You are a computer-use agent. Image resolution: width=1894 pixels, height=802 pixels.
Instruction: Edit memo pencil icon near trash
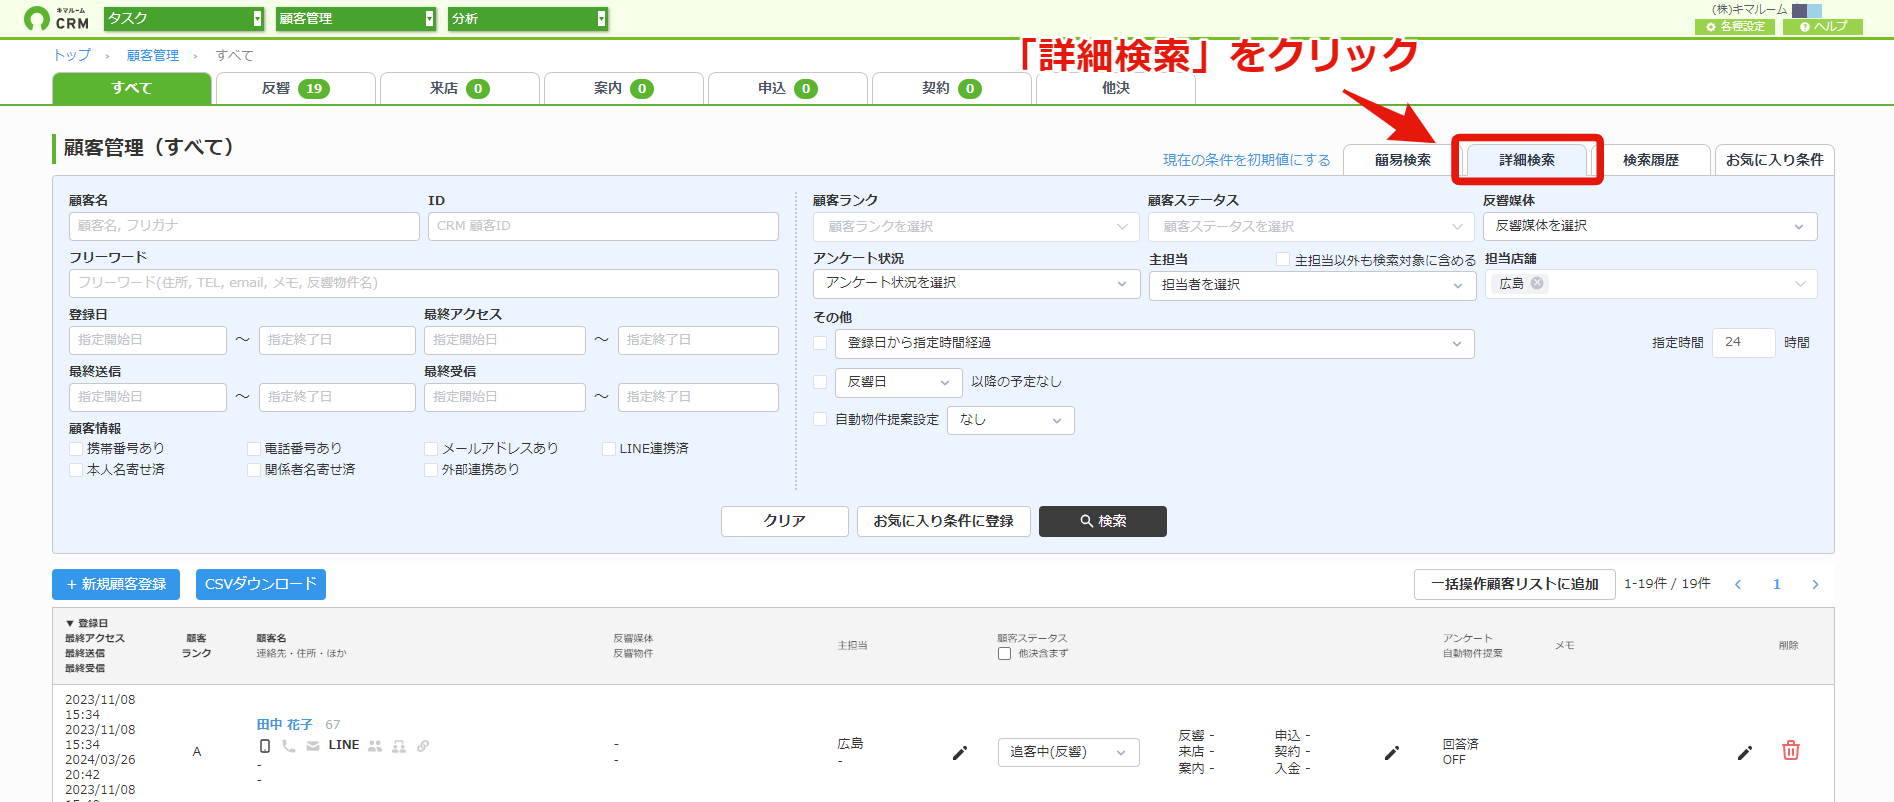tap(1745, 752)
